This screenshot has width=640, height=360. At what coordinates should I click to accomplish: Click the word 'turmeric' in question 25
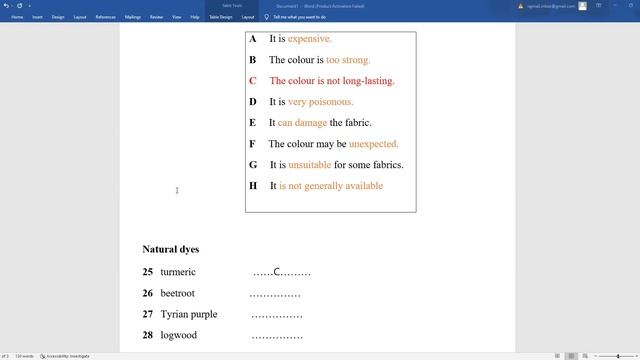pos(178,272)
